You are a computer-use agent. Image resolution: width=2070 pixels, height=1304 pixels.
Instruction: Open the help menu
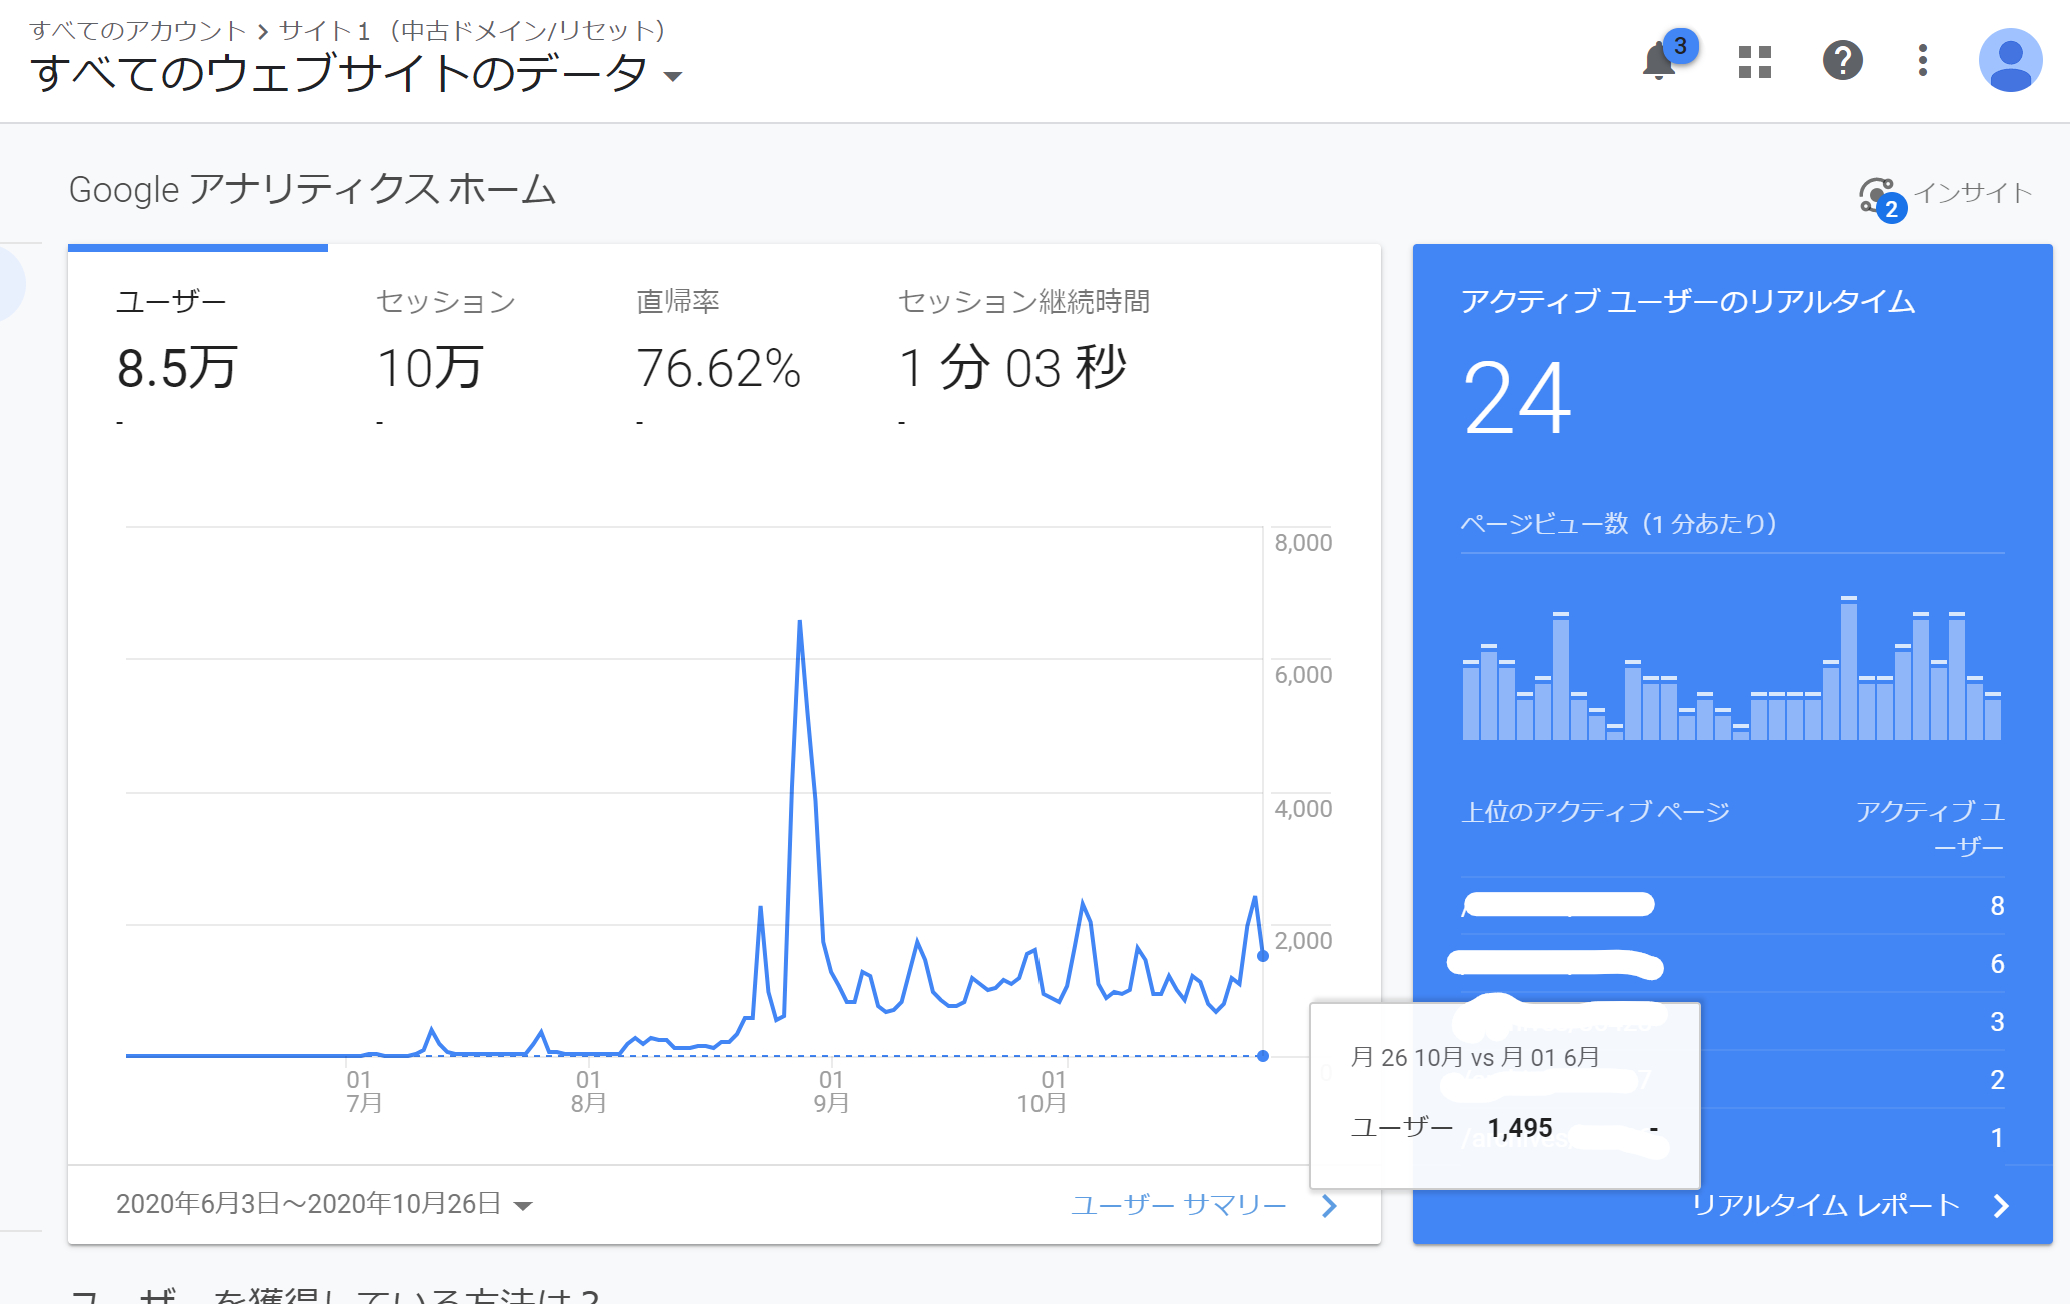(1842, 60)
